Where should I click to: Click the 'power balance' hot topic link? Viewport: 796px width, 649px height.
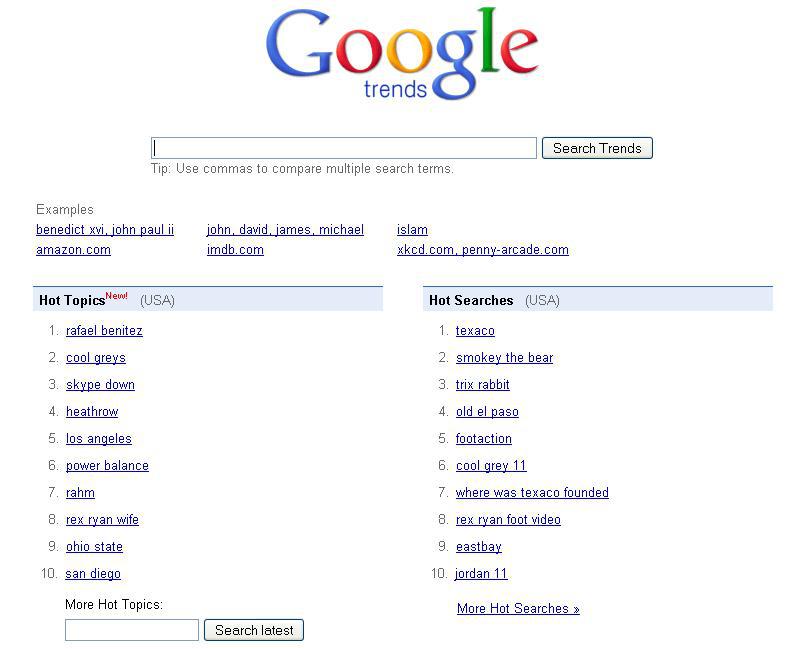click(107, 466)
